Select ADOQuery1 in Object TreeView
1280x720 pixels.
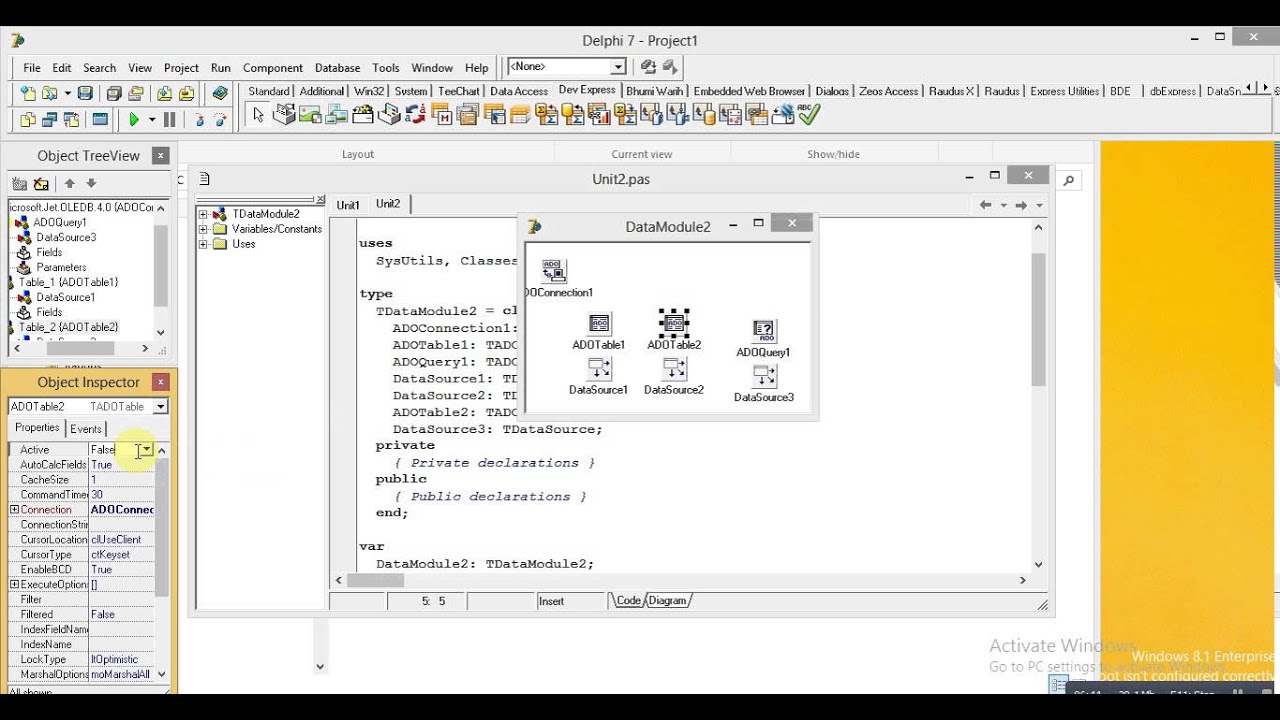point(60,223)
